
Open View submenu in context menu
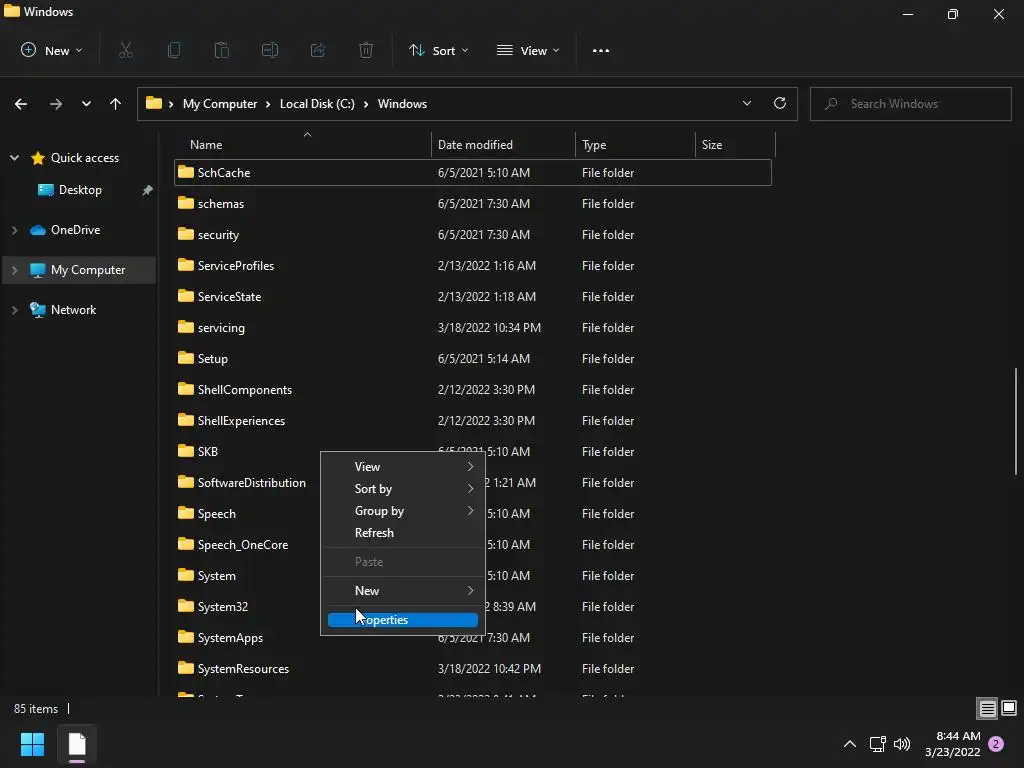pos(403,466)
